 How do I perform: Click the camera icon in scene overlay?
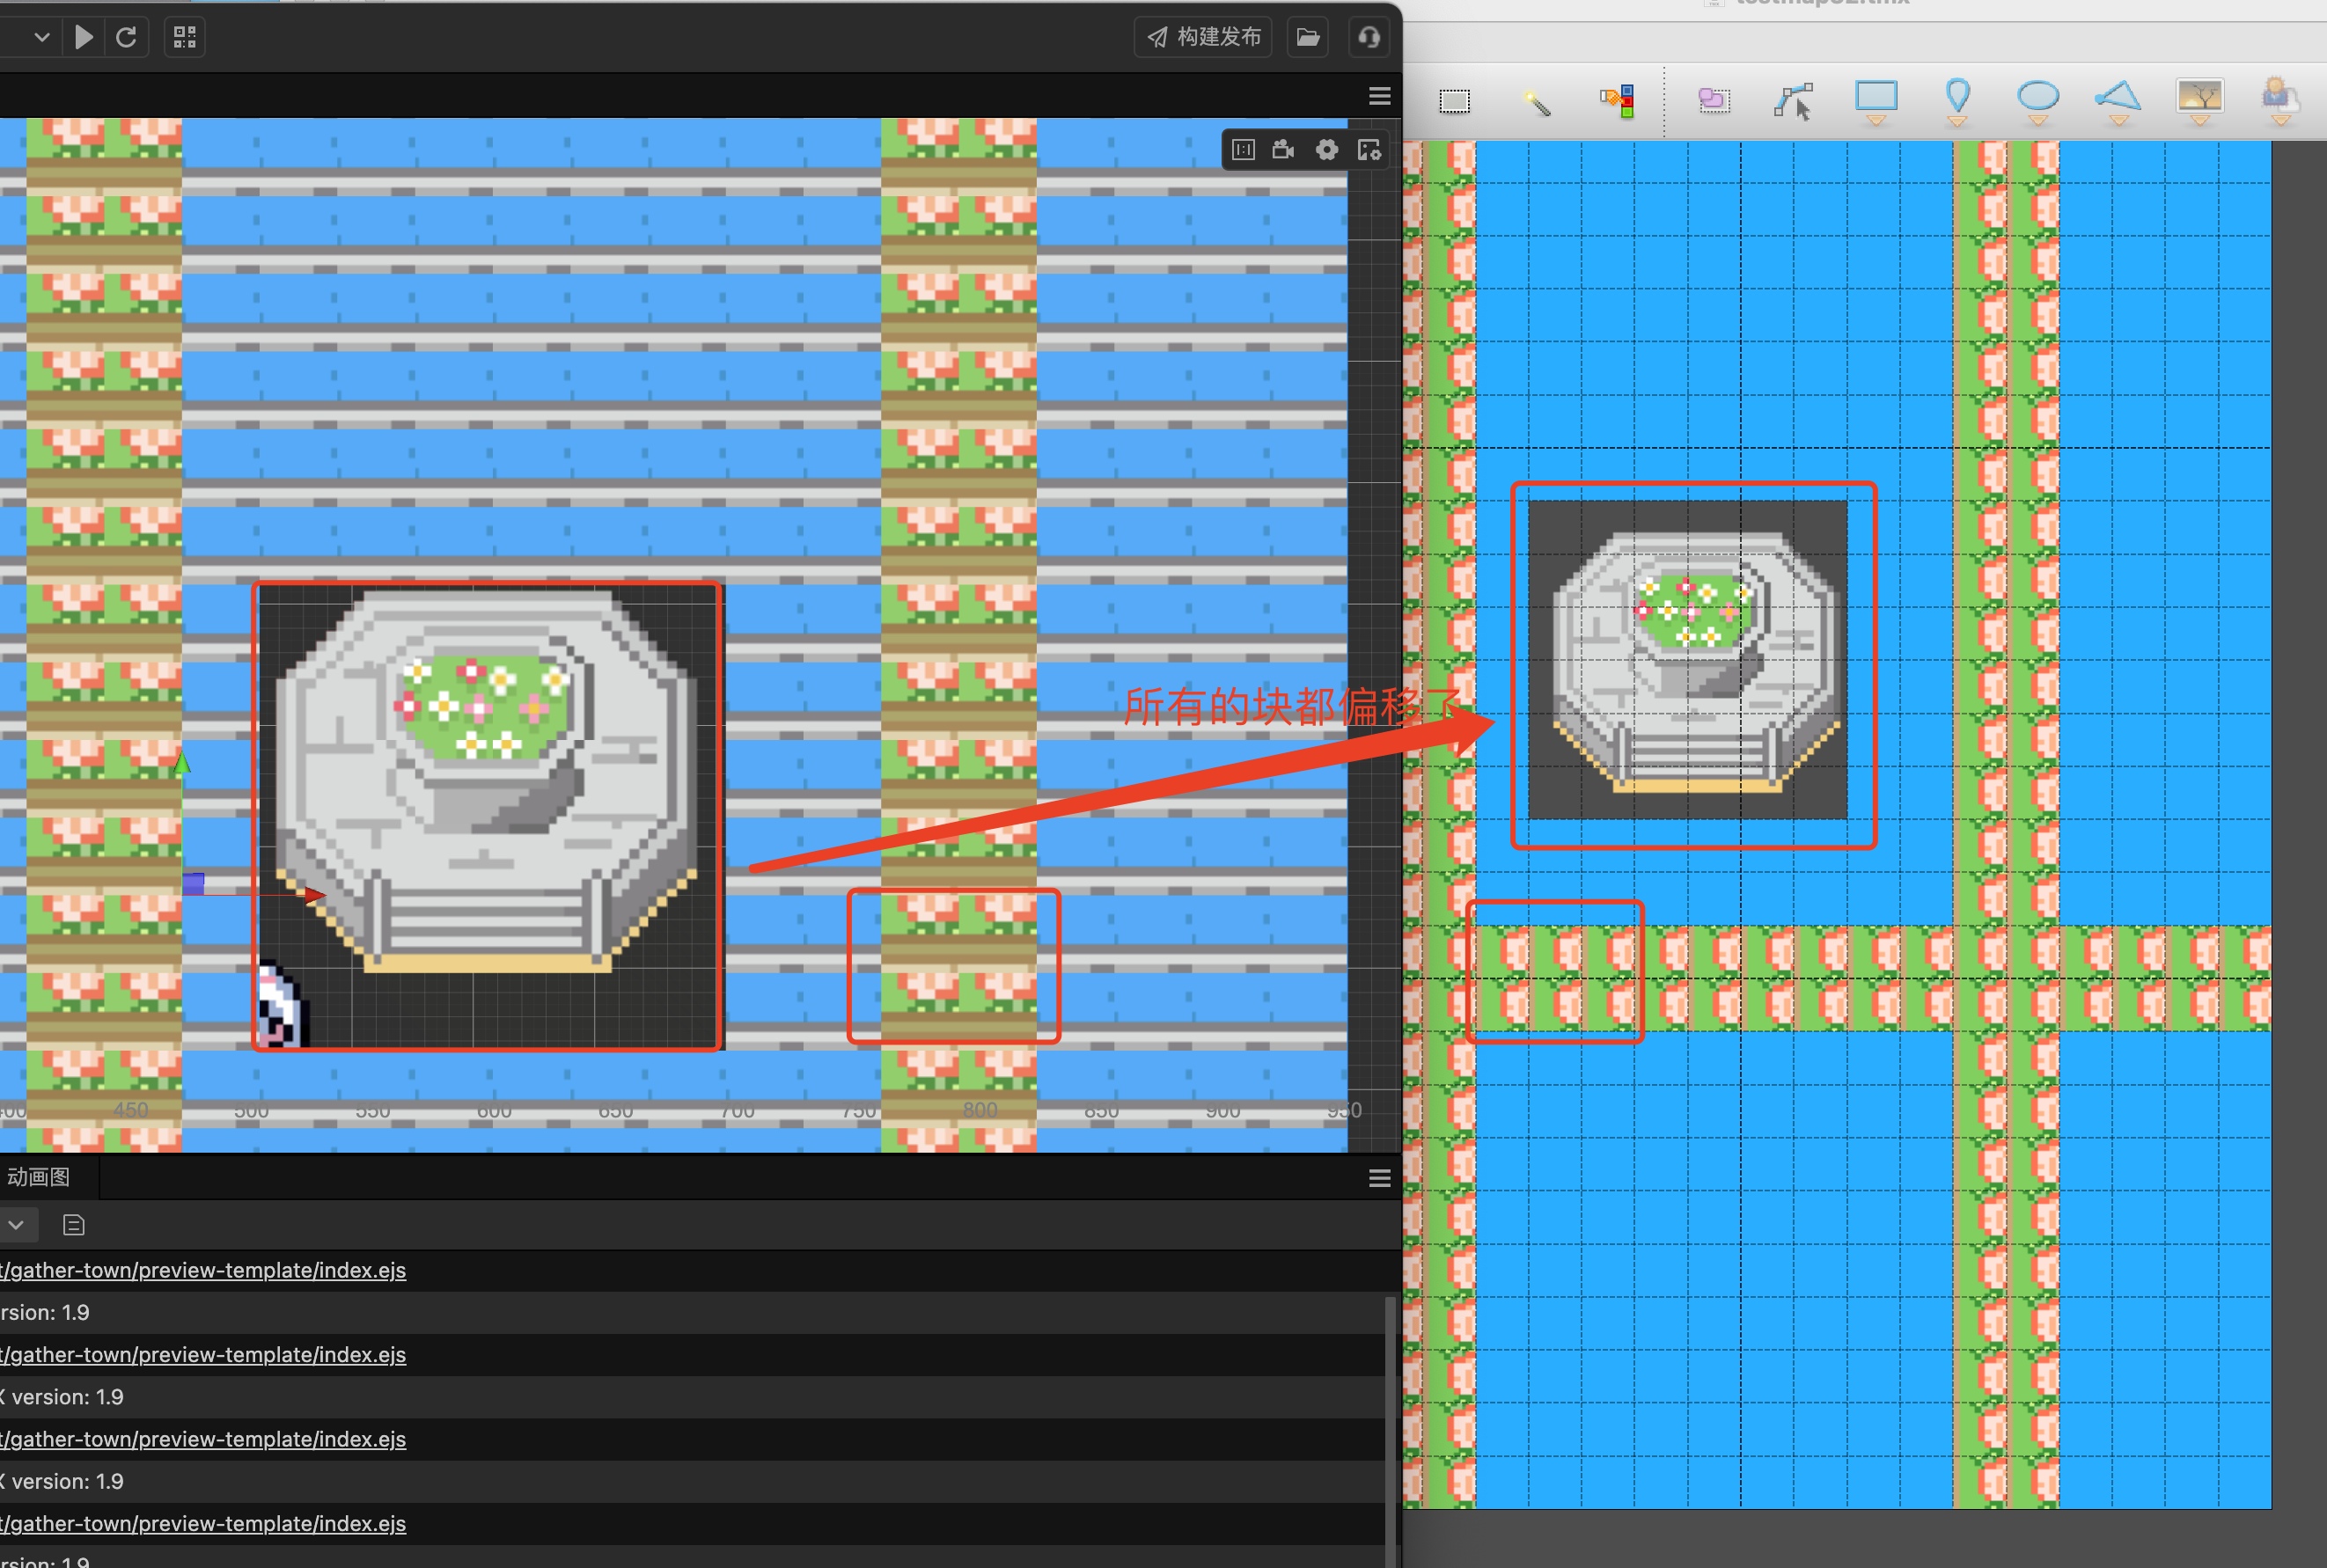pyautogui.click(x=1283, y=150)
